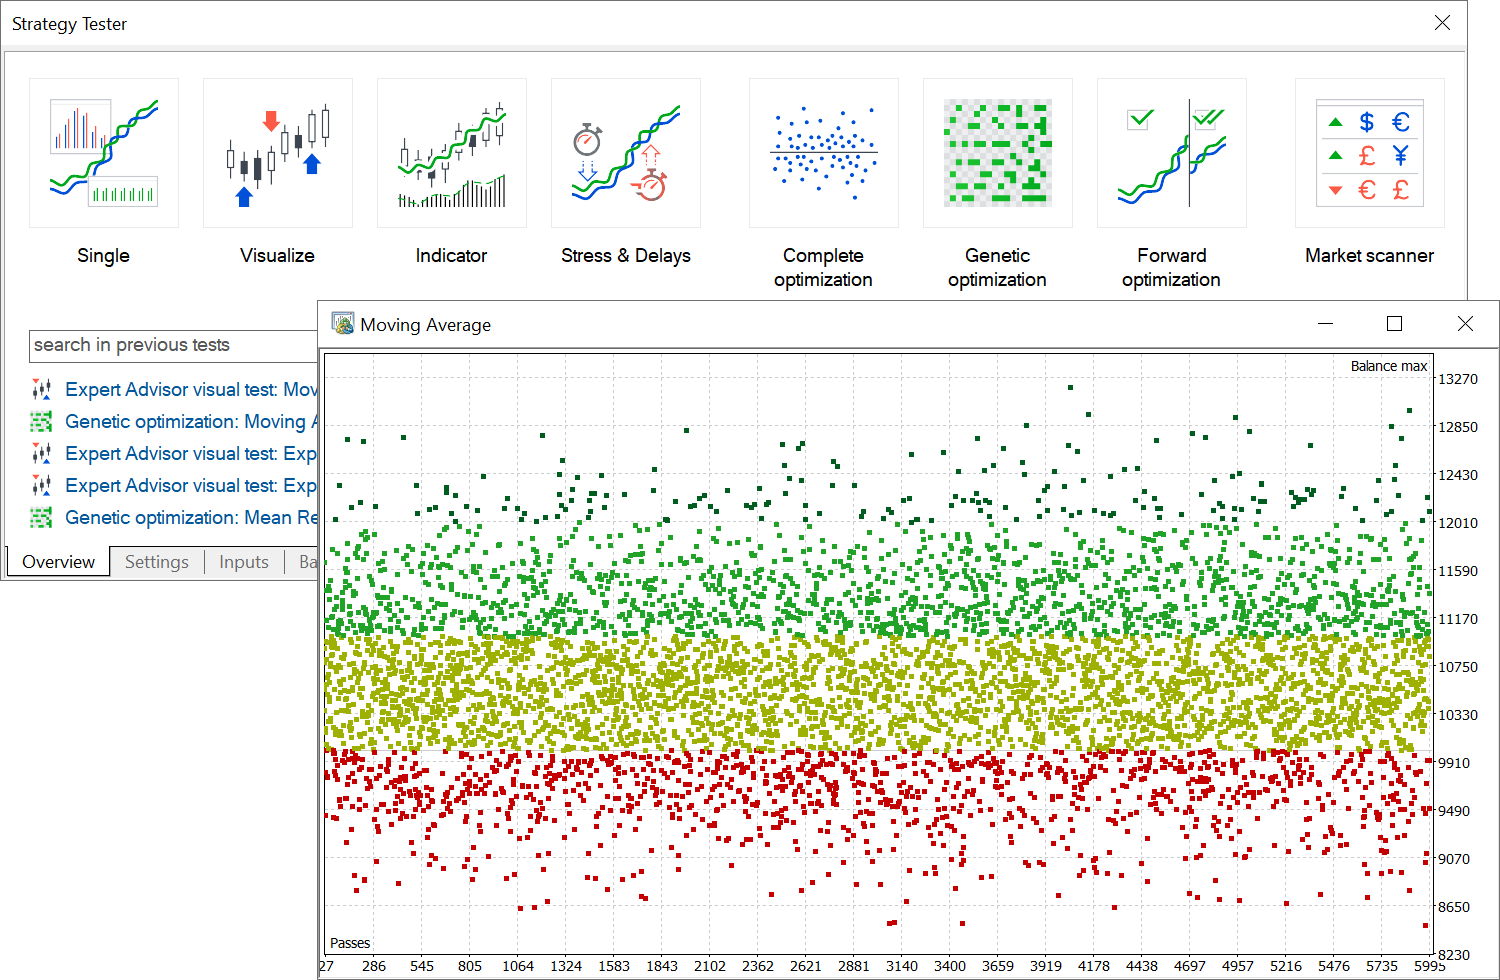Open the Market scanner
Image resolution: width=1500 pixels, height=980 pixels.
tap(1369, 153)
